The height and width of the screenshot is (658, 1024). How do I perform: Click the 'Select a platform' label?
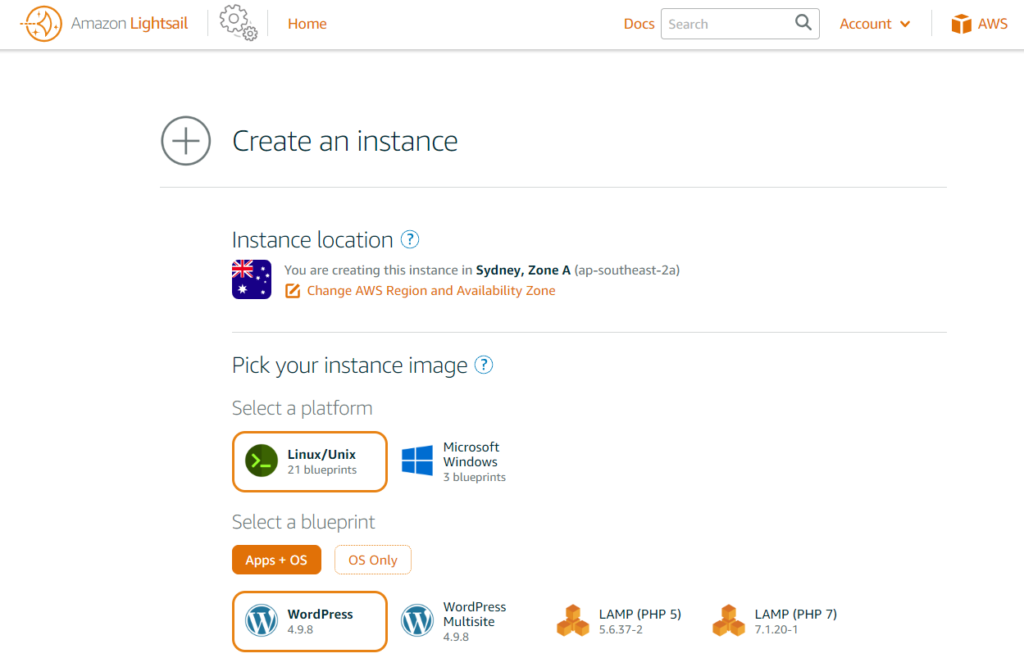point(302,408)
